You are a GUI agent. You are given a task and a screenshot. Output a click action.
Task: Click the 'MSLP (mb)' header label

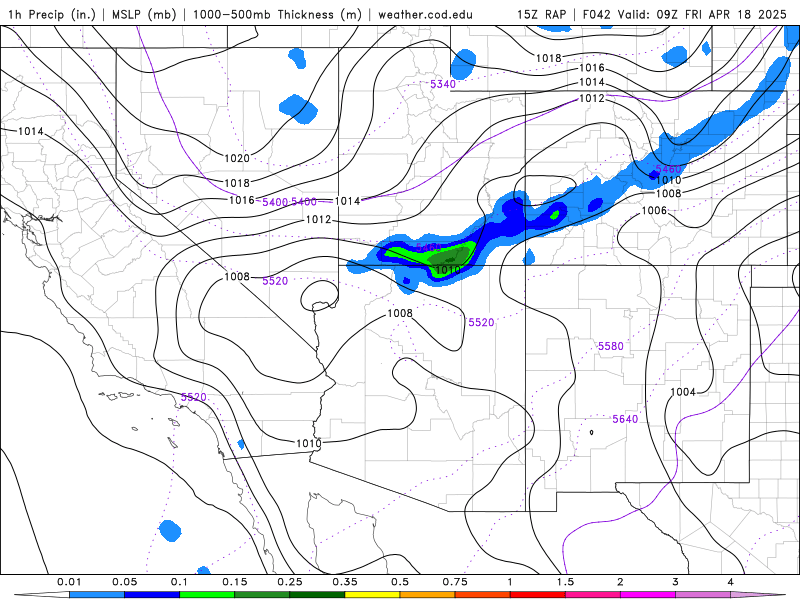(144, 14)
